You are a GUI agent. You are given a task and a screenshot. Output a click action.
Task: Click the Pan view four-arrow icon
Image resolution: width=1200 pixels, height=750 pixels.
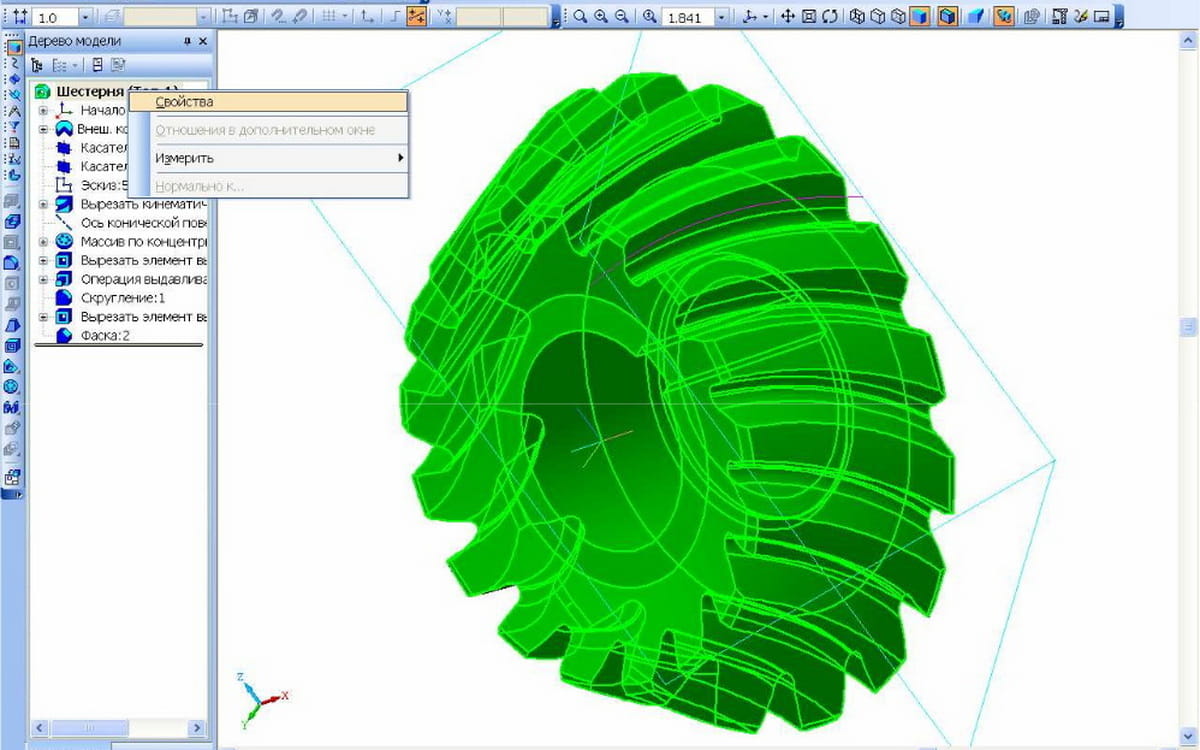coord(787,17)
